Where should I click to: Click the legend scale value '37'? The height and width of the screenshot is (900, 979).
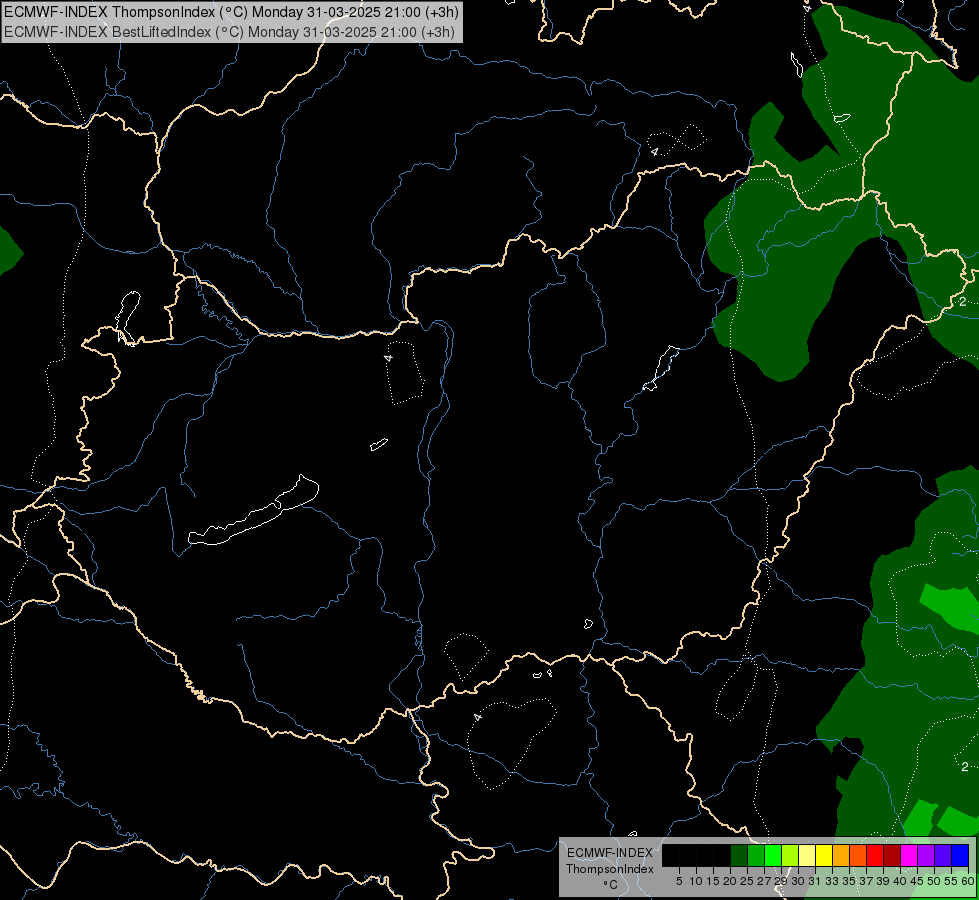pyautogui.click(x=866, y=881)
